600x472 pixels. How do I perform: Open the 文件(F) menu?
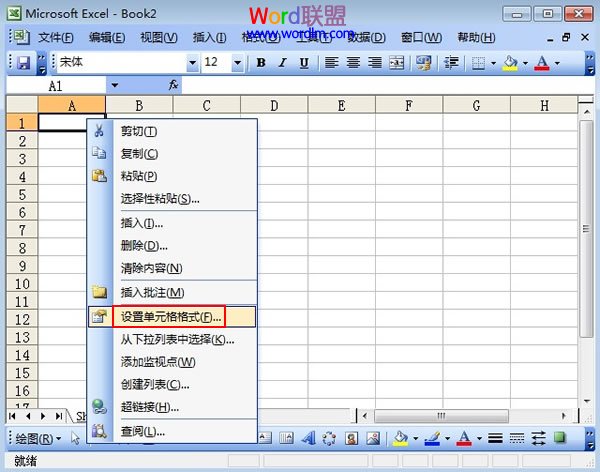(56, 38)
